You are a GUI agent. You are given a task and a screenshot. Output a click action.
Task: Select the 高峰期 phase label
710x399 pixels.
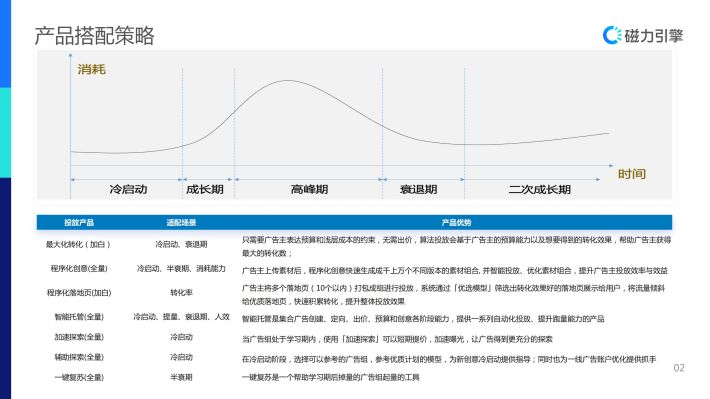[x=309, y=189]
